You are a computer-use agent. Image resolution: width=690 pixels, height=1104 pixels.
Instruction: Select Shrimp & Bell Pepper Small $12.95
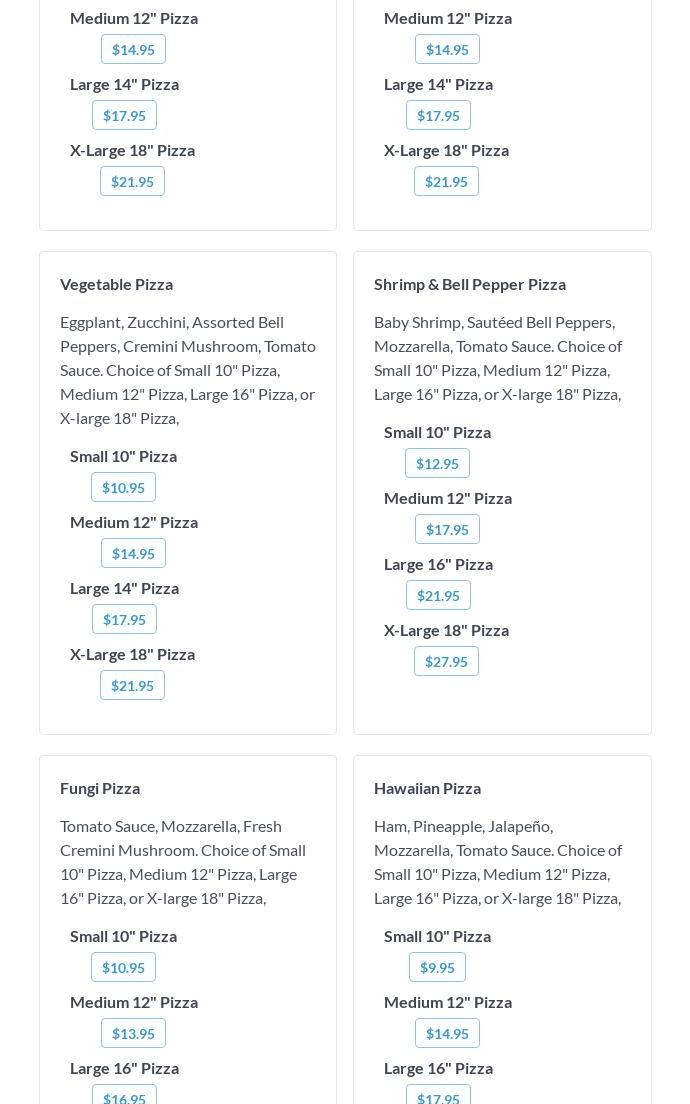[x=437, y=463]
